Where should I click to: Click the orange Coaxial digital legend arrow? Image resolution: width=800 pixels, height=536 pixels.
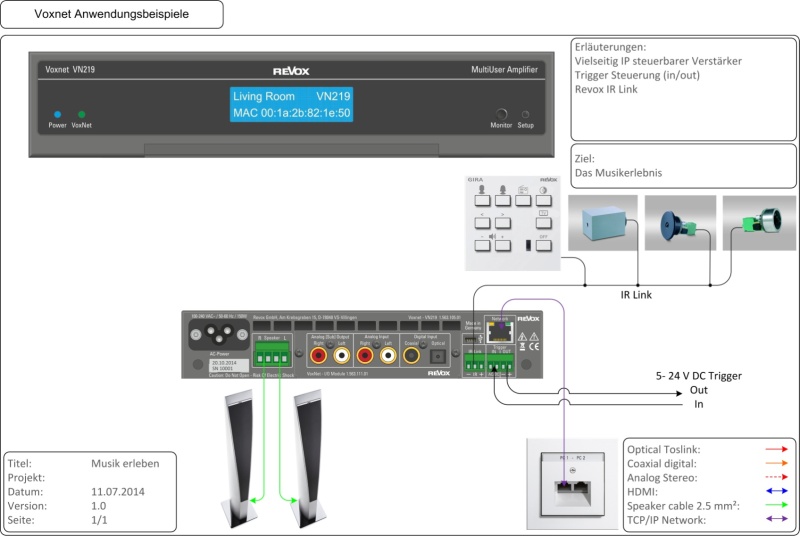click(777, 463)
